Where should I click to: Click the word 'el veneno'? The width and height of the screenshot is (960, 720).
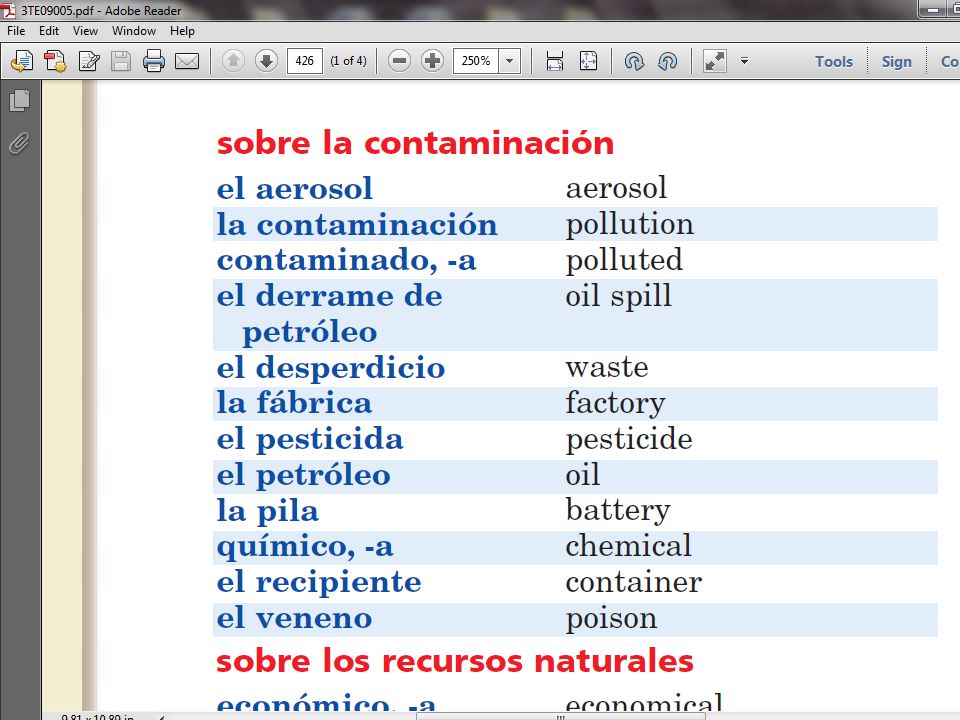click(294, 618)
